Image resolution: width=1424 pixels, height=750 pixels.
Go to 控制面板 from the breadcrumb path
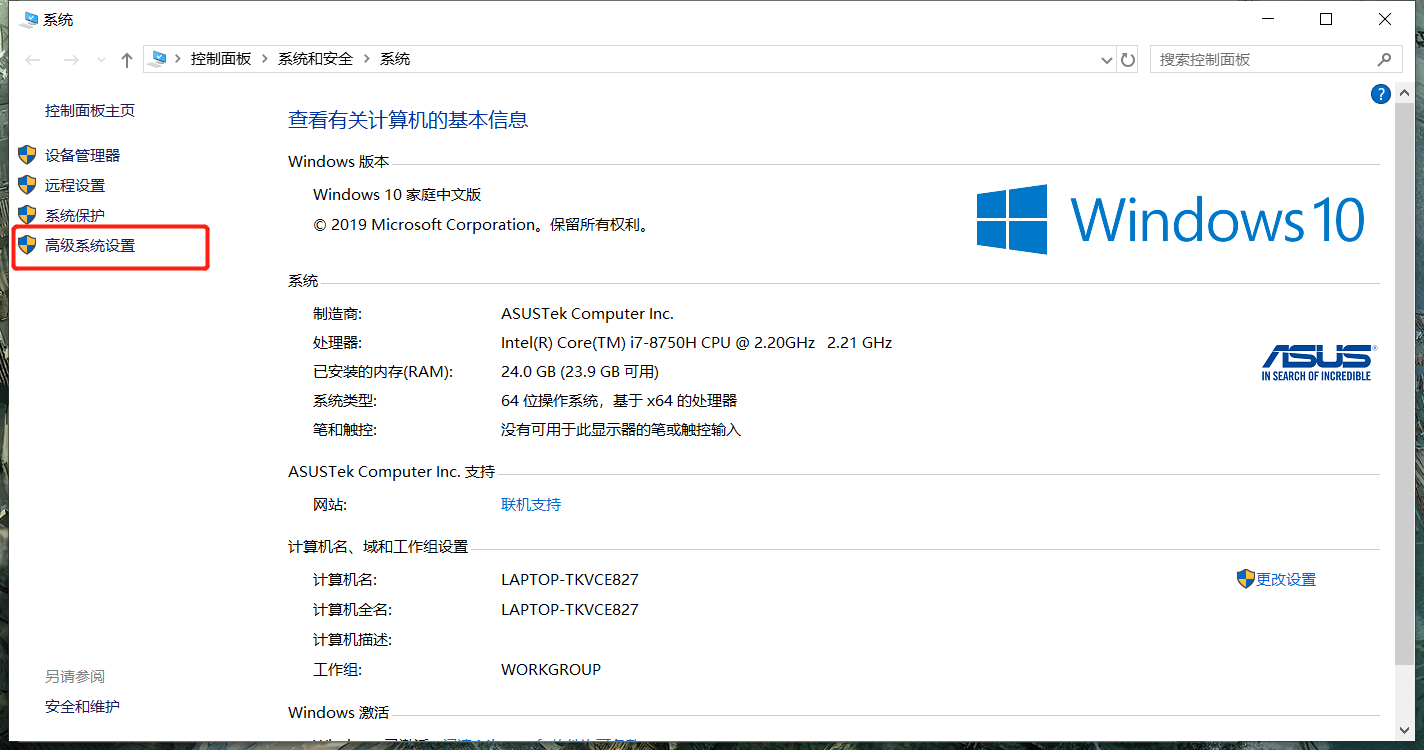(221, 58)
